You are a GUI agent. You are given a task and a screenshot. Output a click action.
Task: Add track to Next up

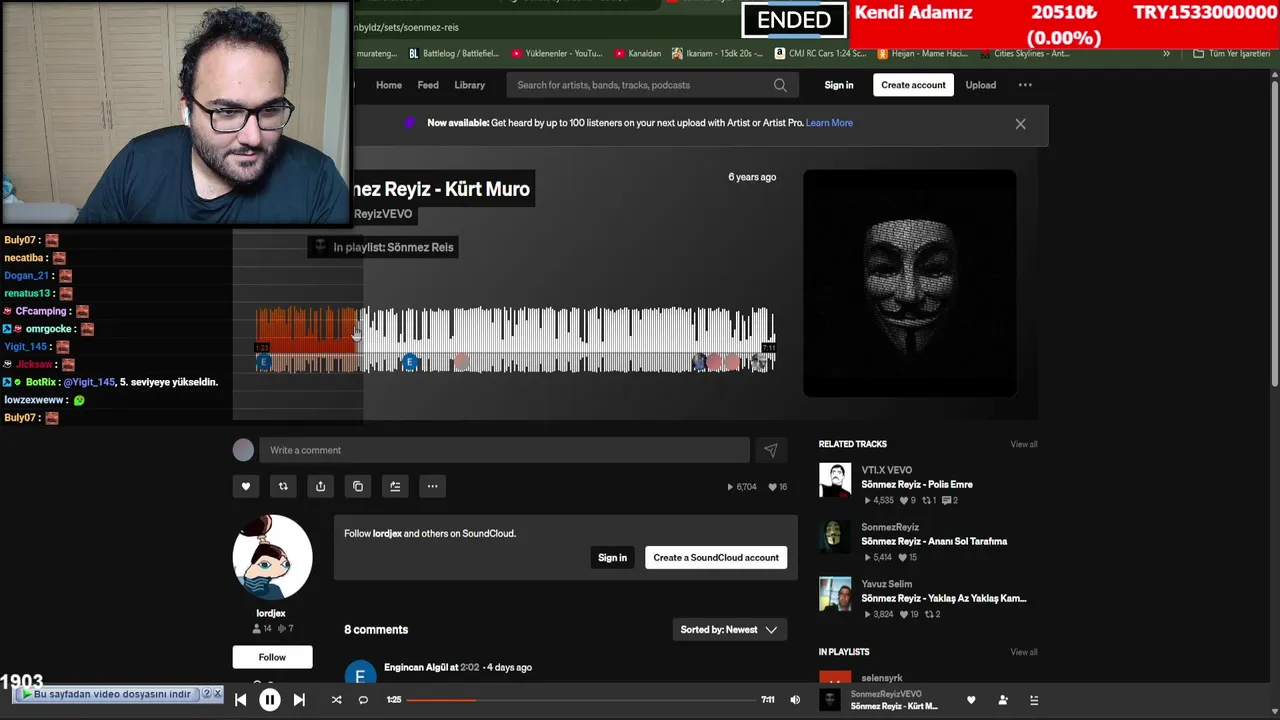(395, 486)
